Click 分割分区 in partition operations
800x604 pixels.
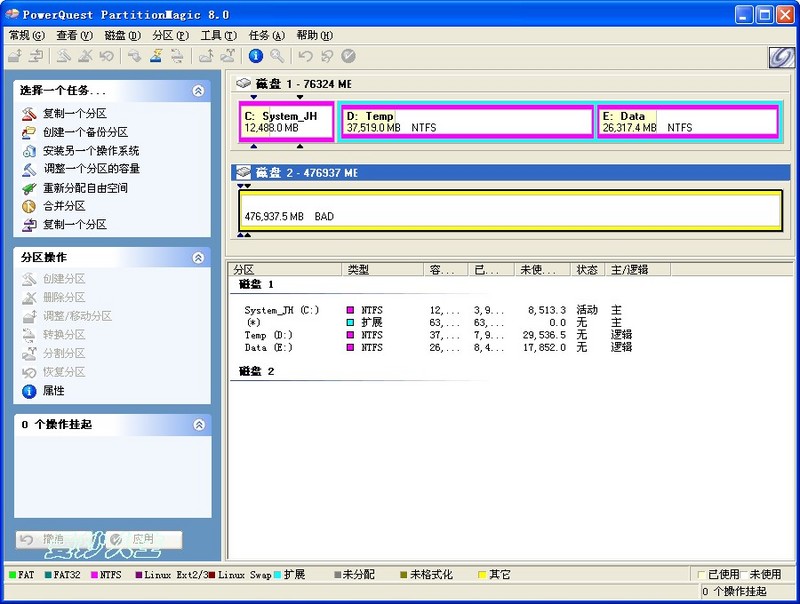click(x=54, y=353)
